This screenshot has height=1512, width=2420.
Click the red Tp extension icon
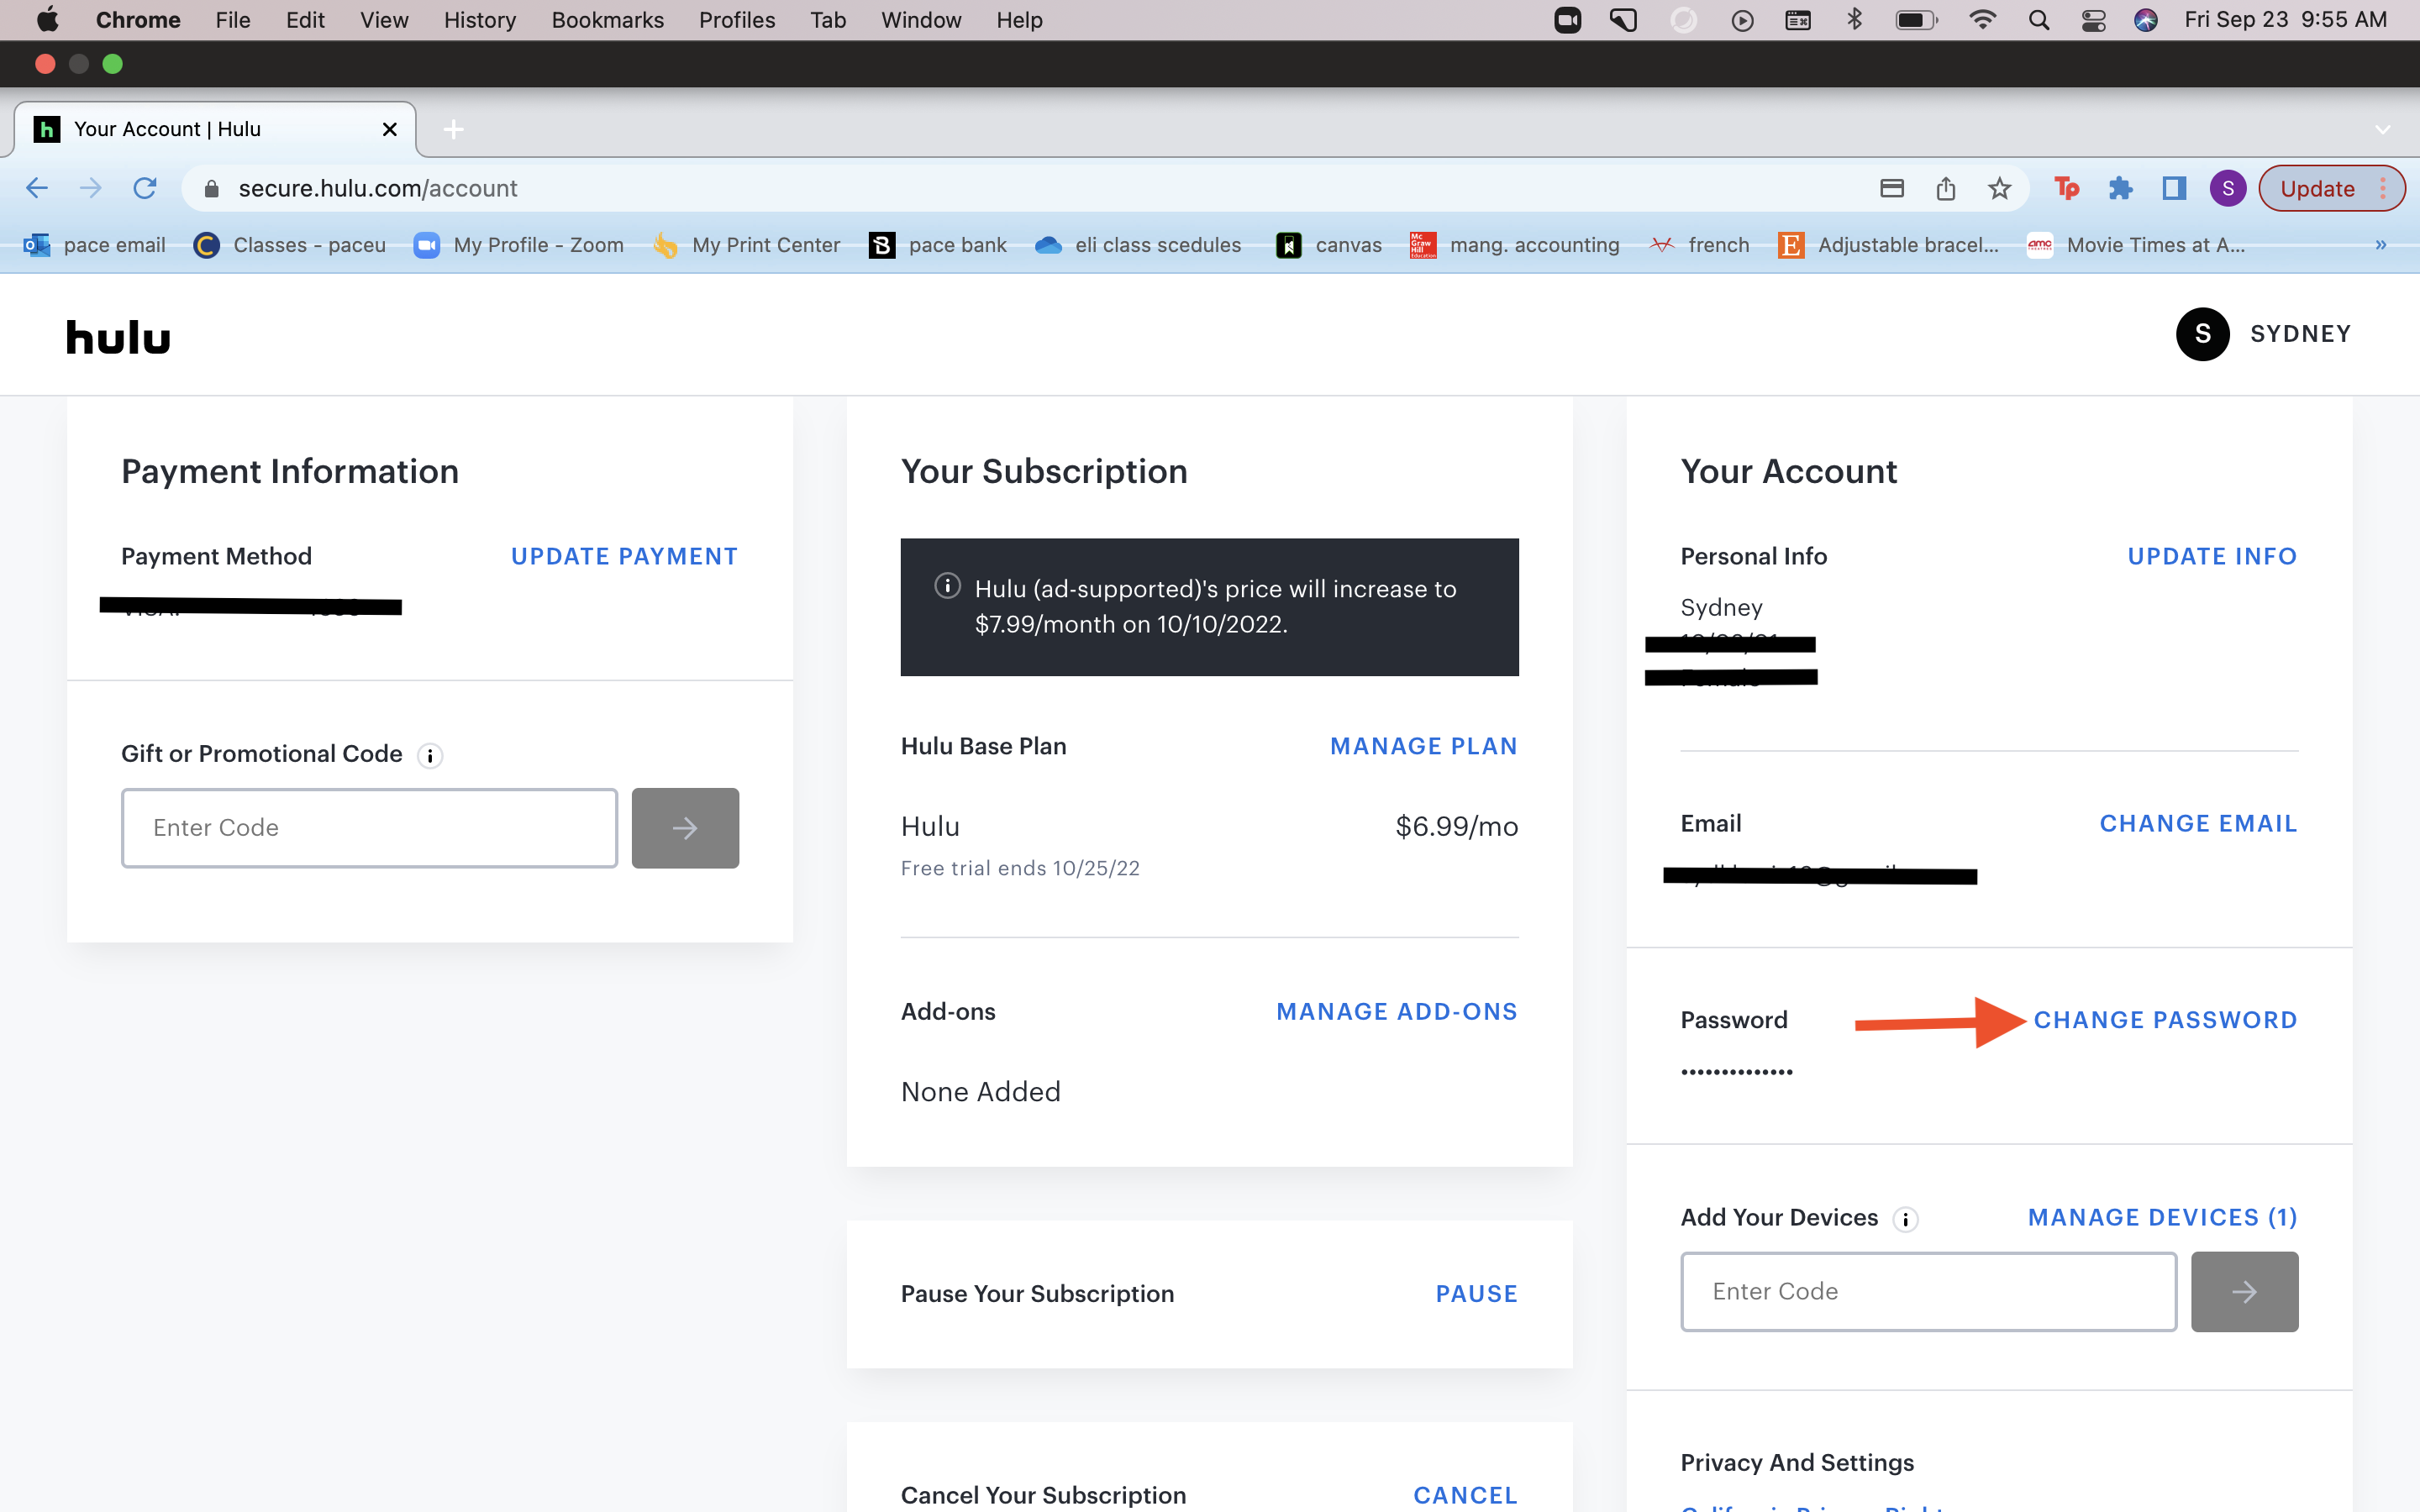(x=2066, y=188)
